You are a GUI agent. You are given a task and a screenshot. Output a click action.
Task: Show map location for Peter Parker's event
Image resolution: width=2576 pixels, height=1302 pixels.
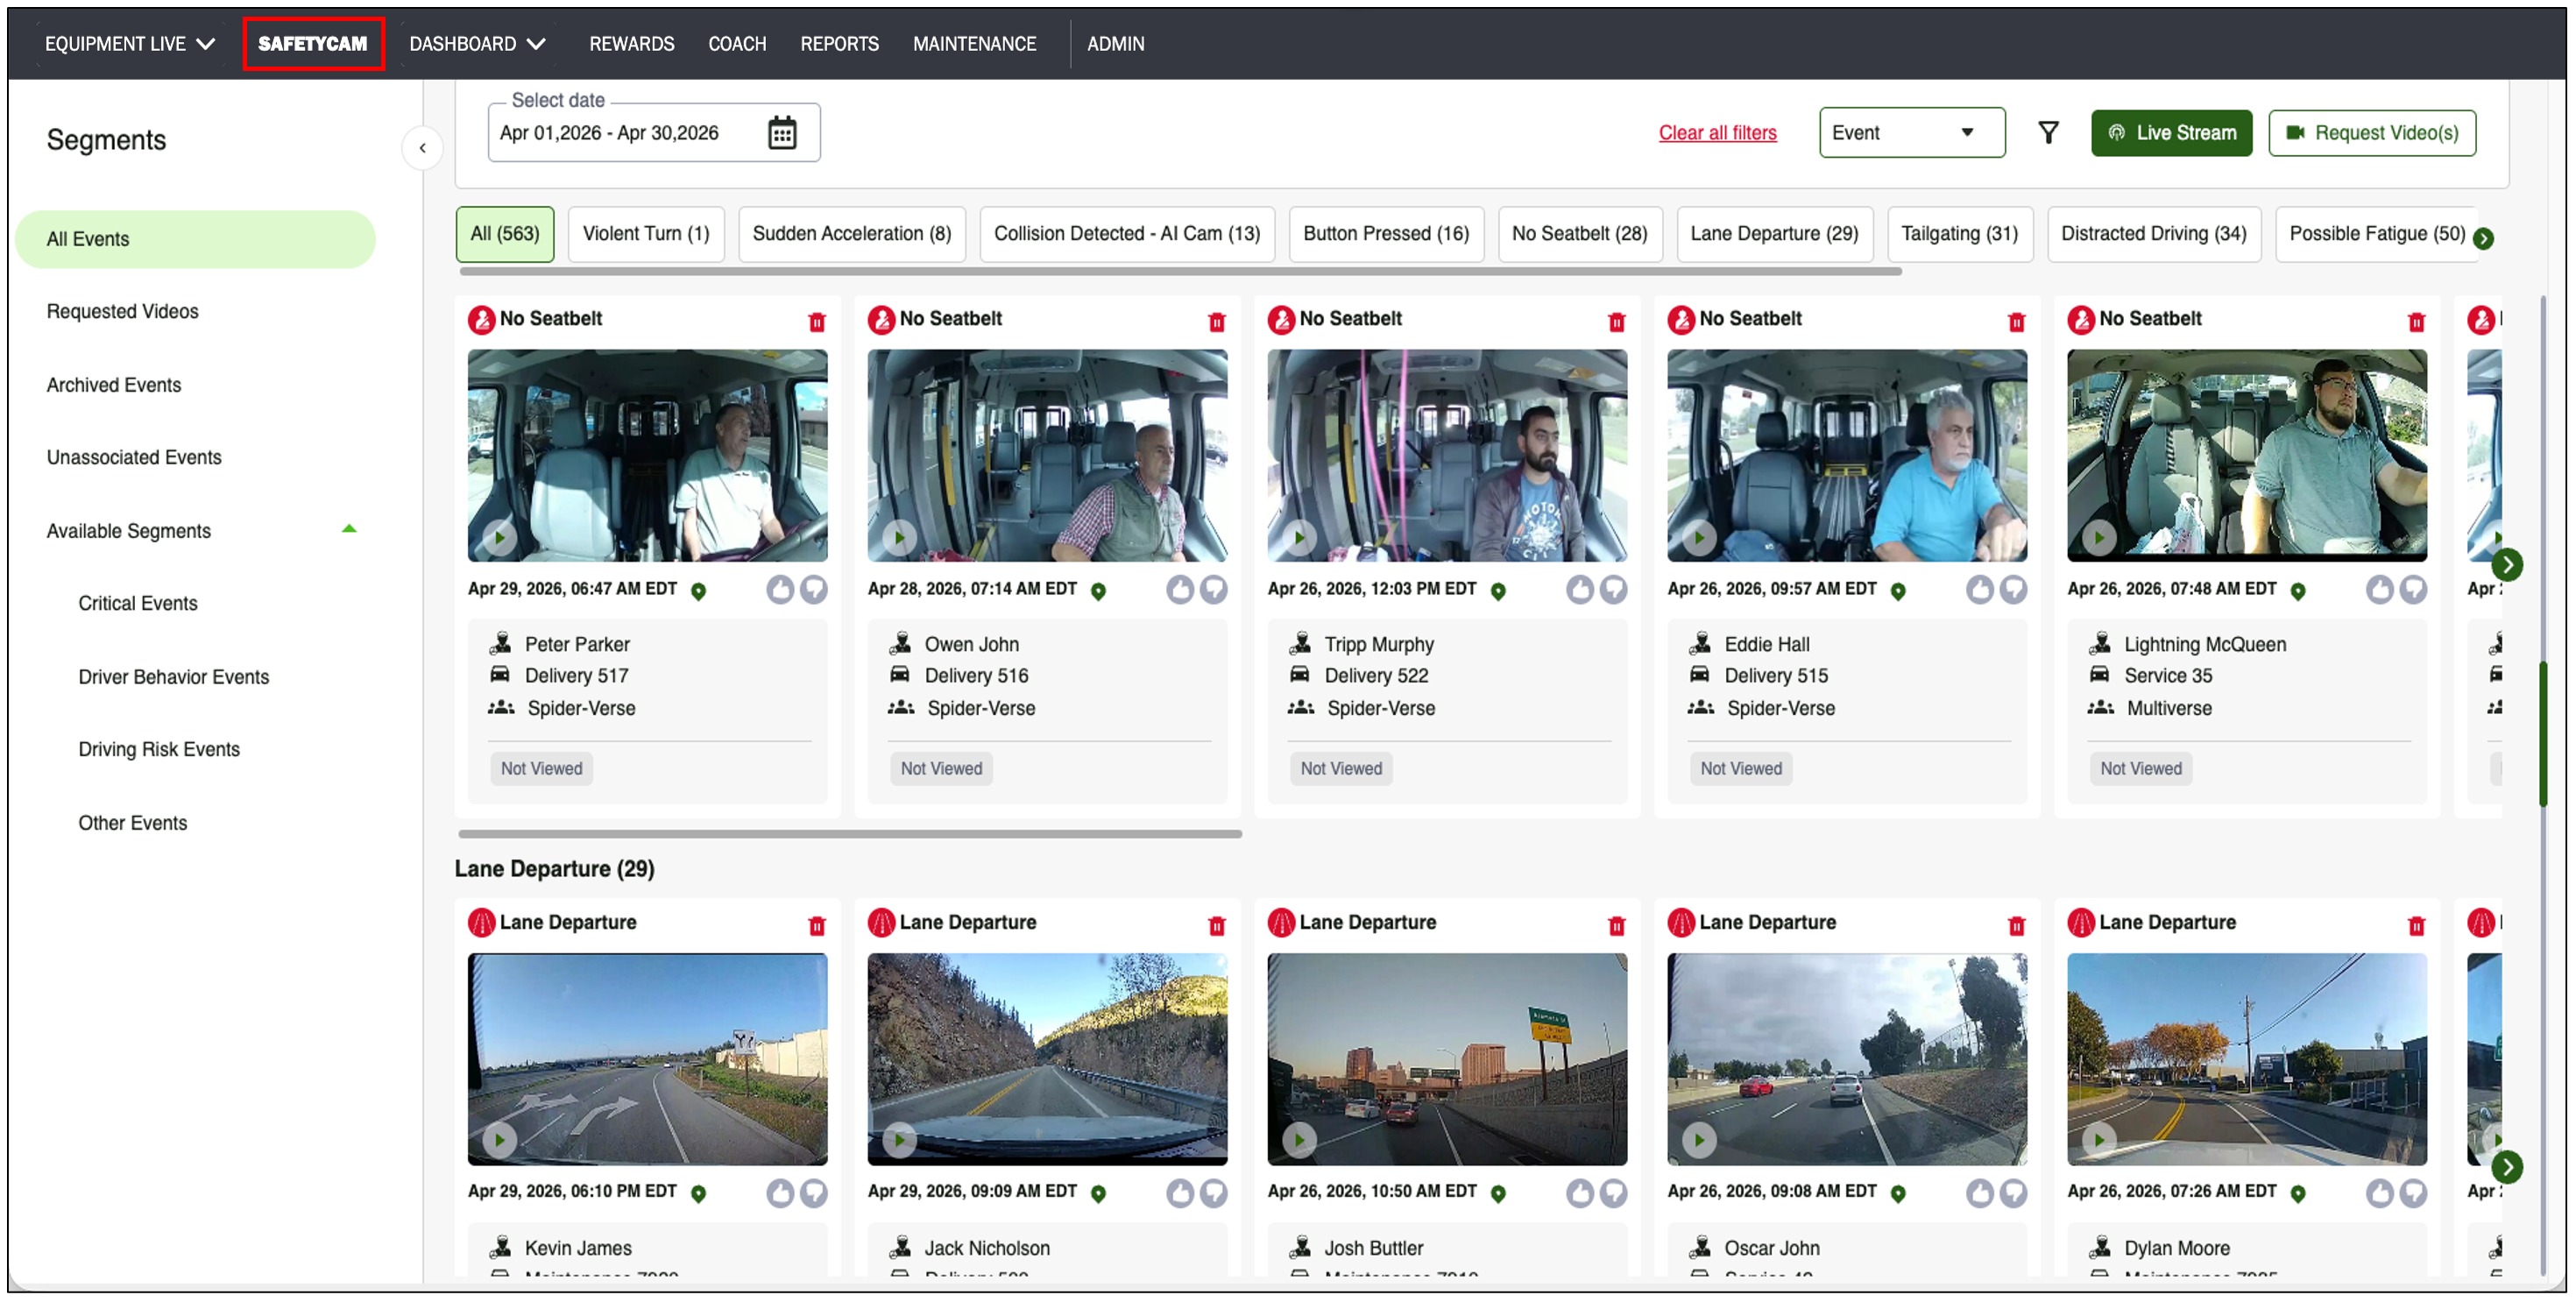tap(699, 591)
